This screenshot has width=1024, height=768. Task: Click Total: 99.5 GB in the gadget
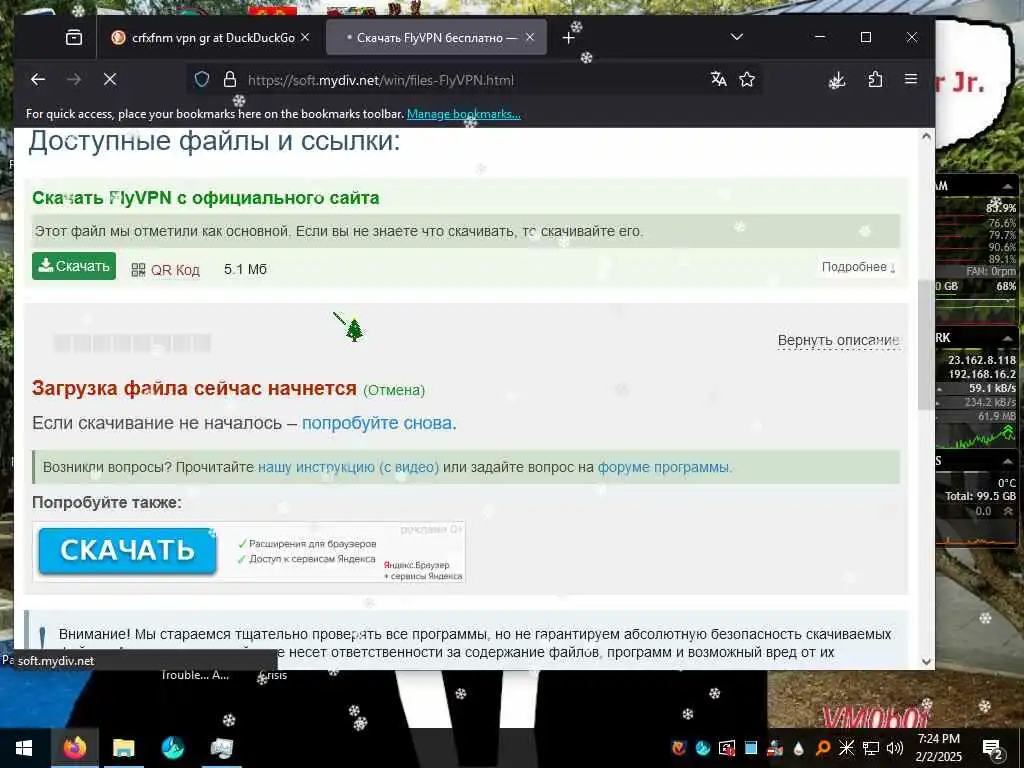click(x=980, y=496)
